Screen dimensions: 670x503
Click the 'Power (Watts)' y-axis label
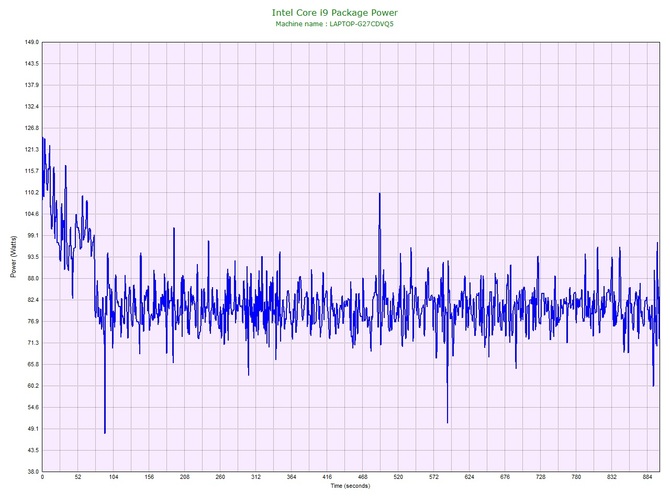pos(13,256)
